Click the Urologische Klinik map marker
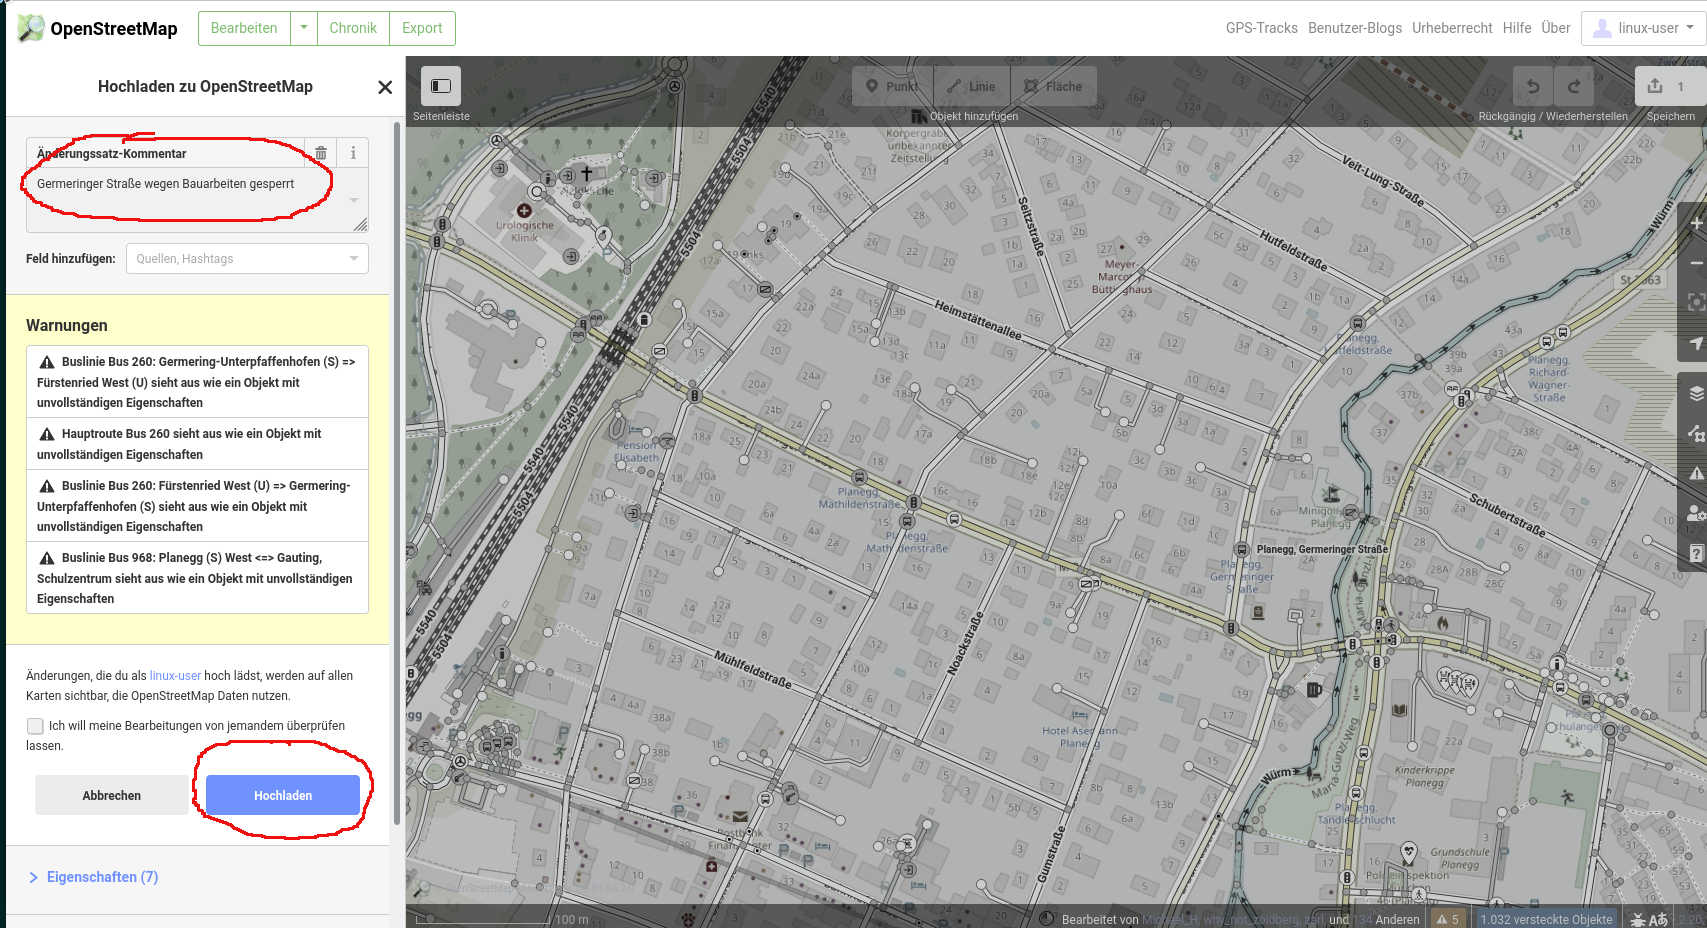This screenshot has width=1707, height=928. click(524, 211)
